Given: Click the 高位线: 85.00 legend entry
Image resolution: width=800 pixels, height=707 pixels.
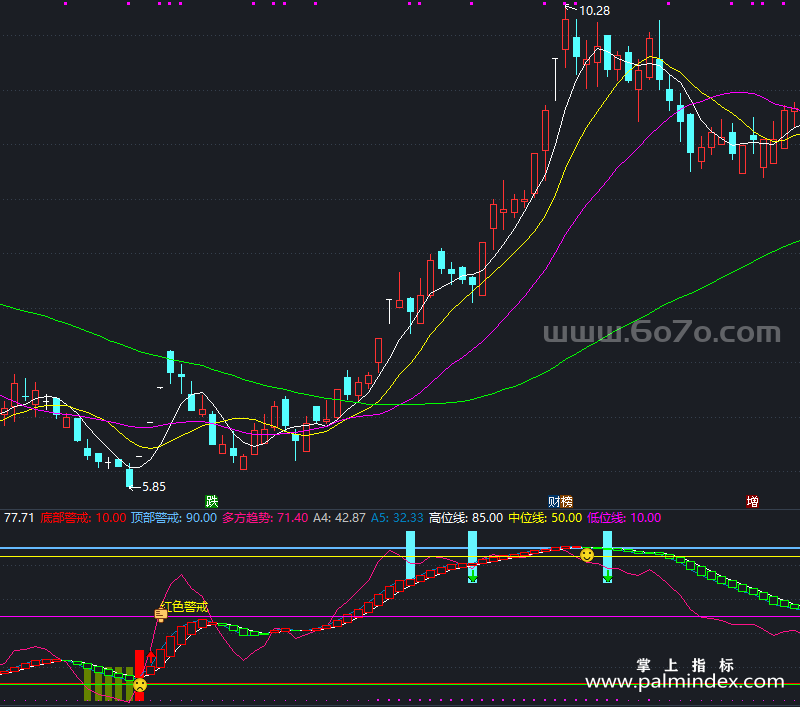Looking at the screenshot, I should (x=466, y=518).
